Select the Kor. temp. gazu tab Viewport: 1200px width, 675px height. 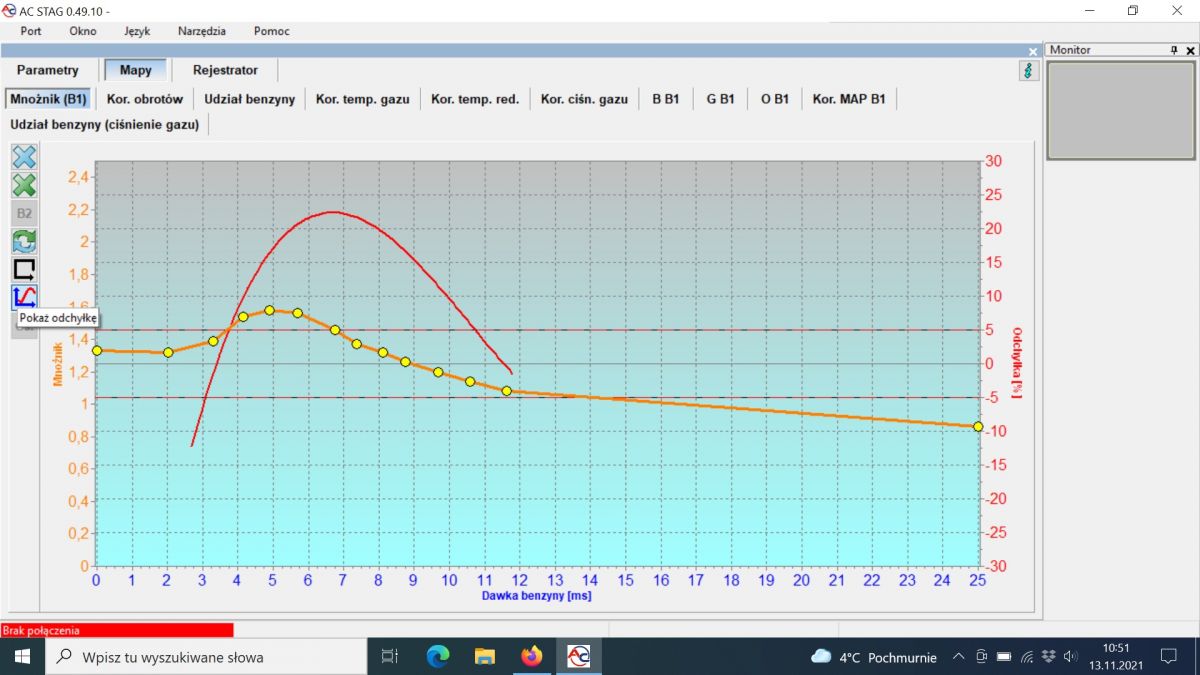(362, 99)
